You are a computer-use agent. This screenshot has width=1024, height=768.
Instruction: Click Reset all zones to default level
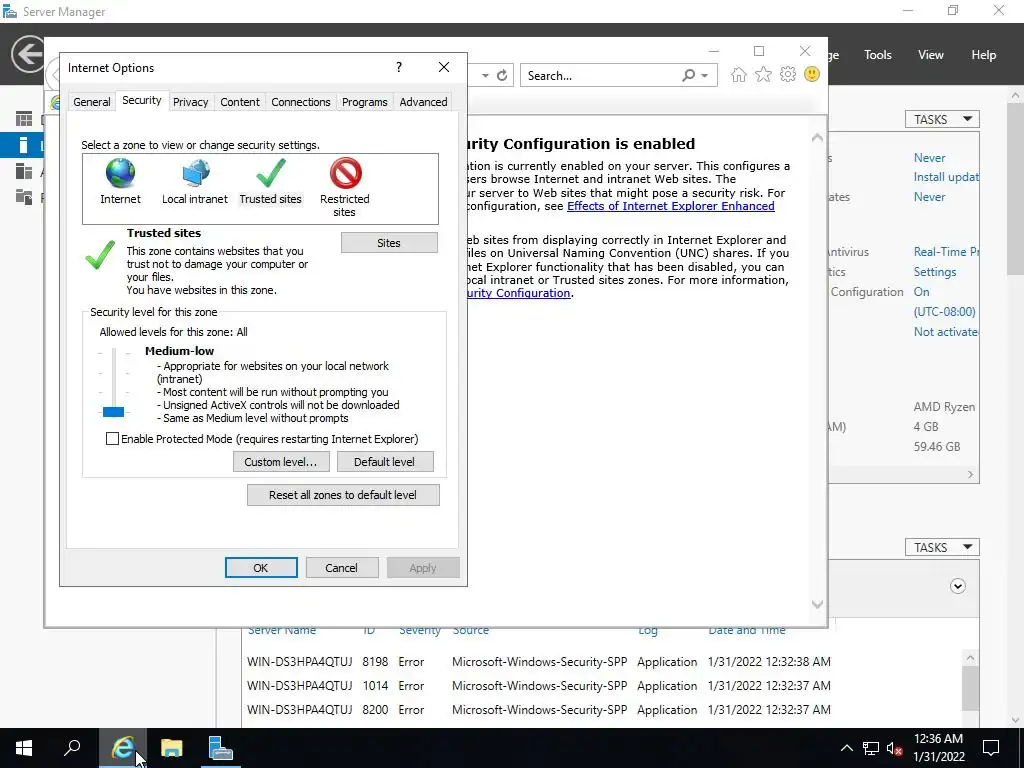point(343,495)
